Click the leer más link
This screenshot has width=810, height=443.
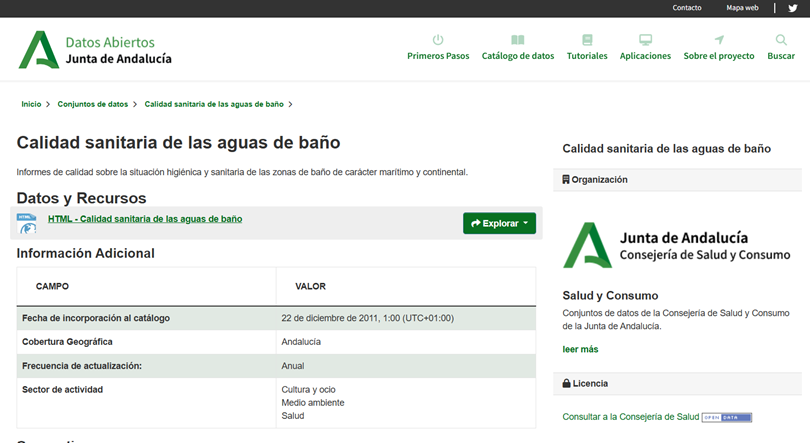(x=580, y=349)
